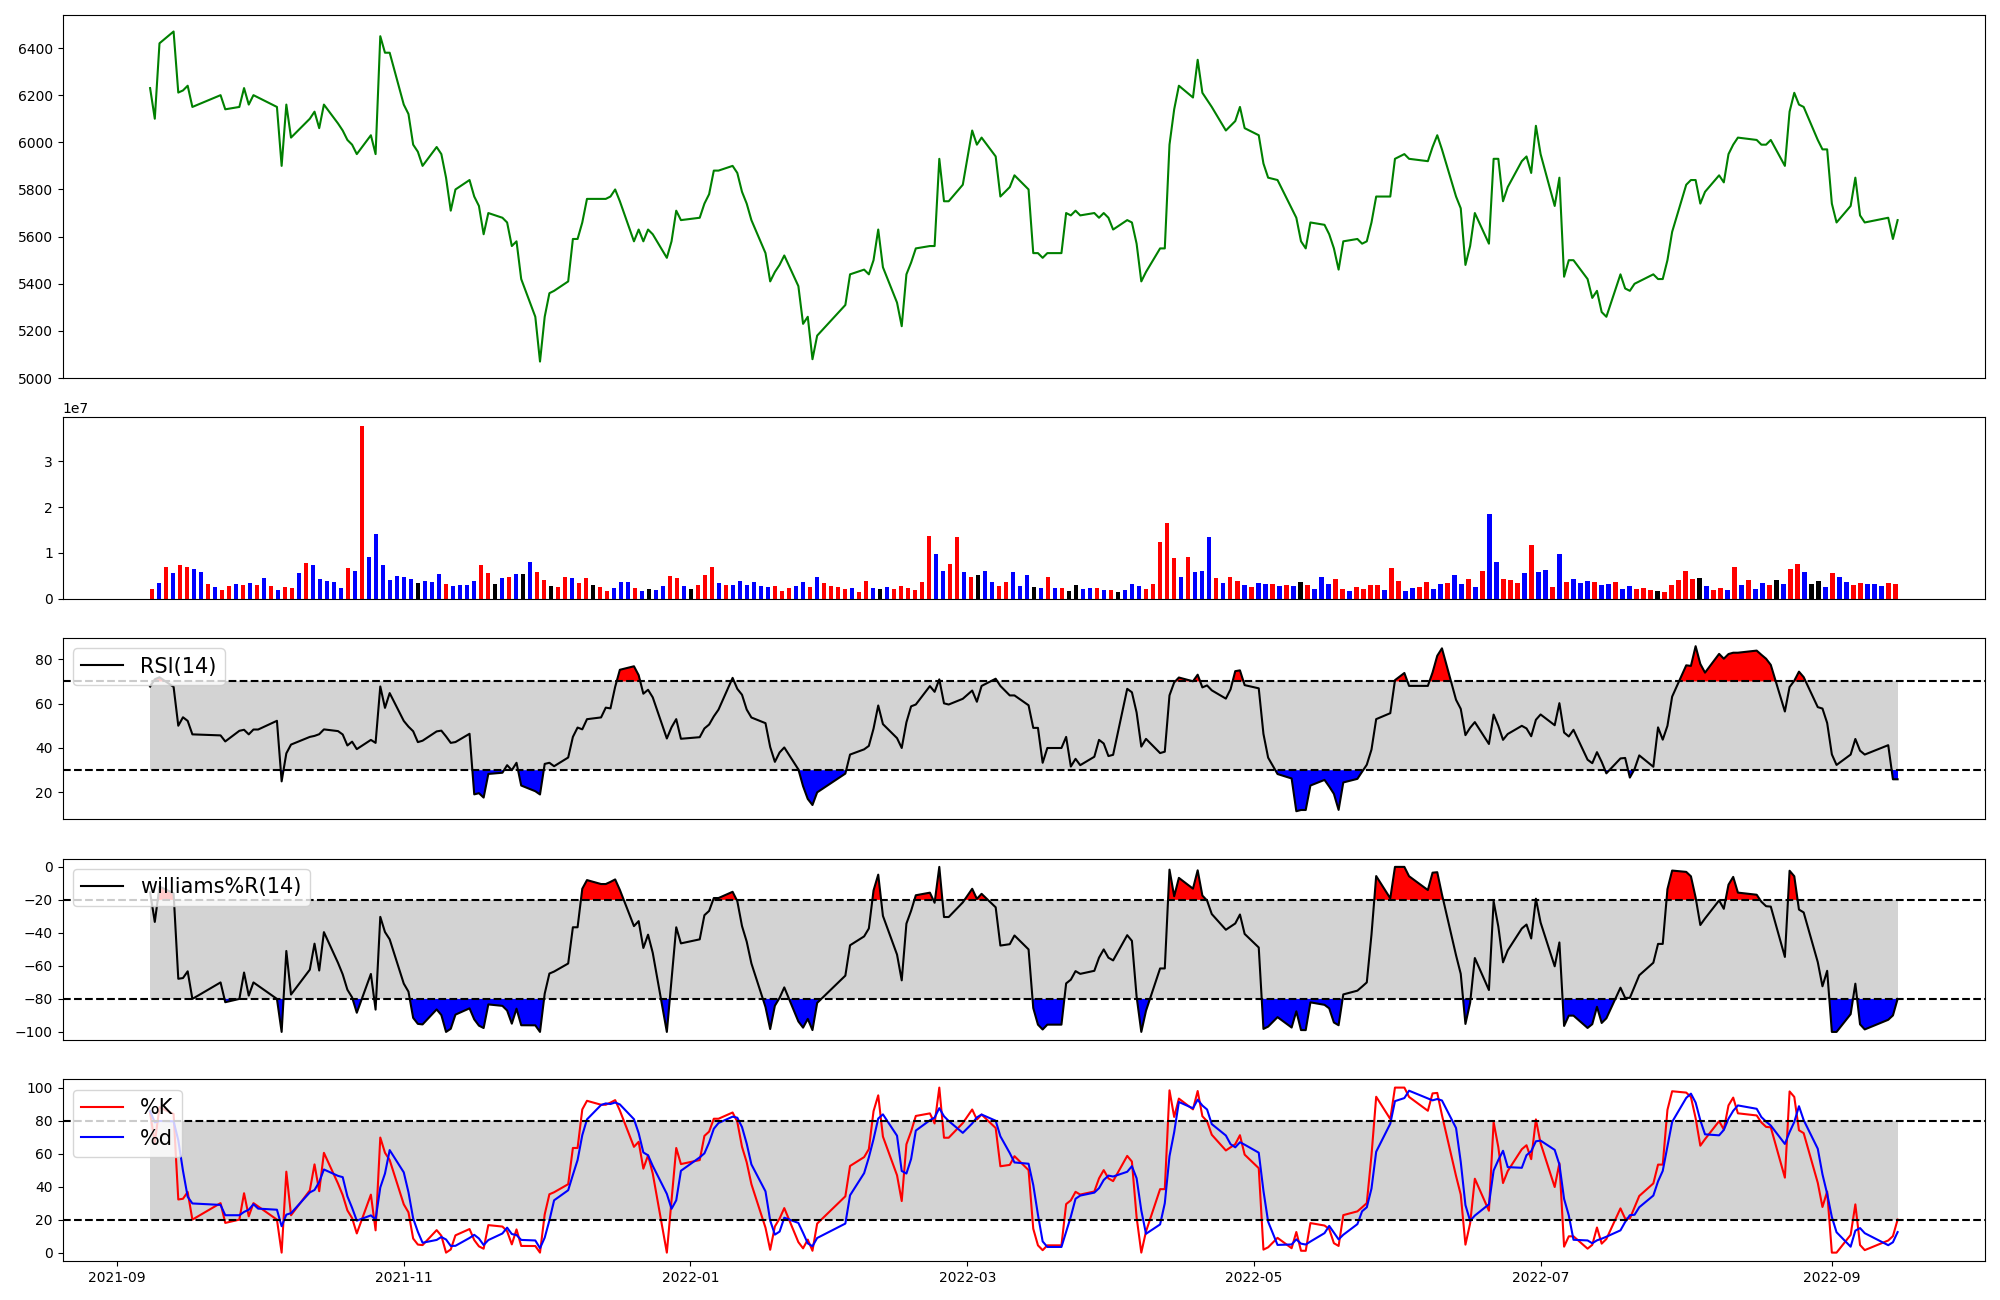
Task: Click the 2022-03 x-axis label
Action: (x=967, y=1277)
